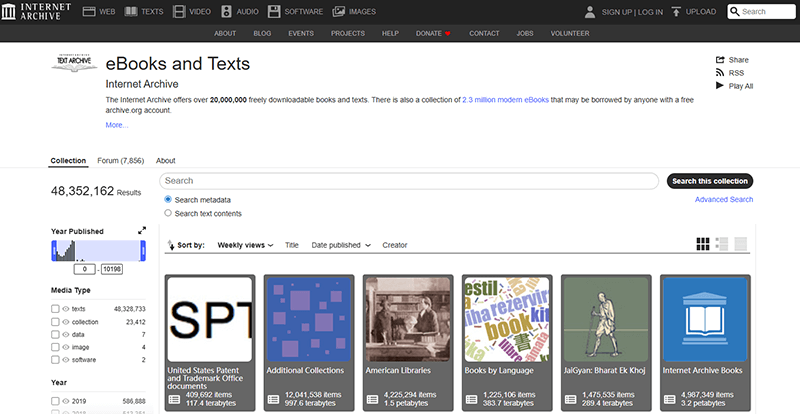Click the Search this collection button
800x414 pixels.
pos(710,181)
